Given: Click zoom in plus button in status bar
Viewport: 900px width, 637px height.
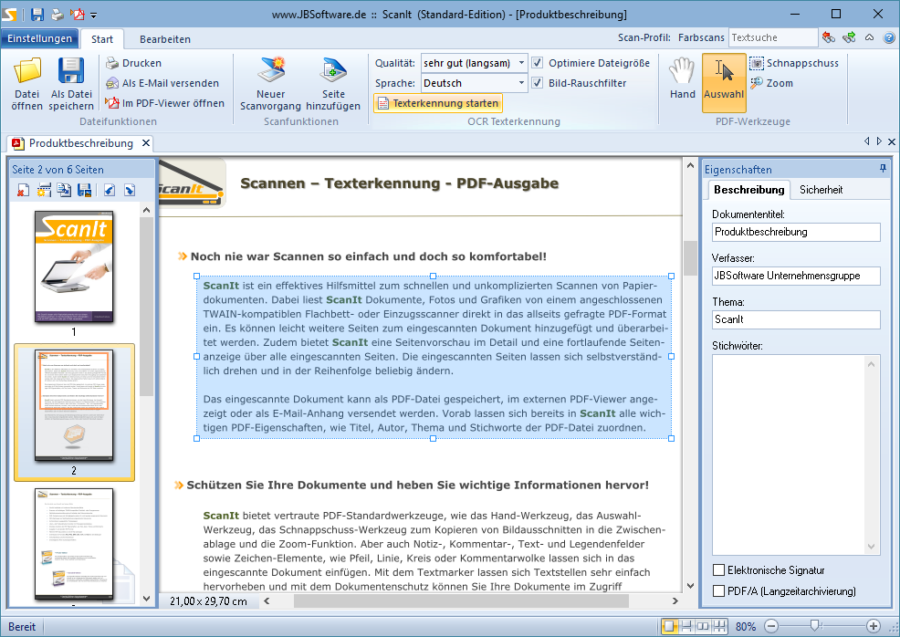Looking at the screenshot, I should point(873,626).
